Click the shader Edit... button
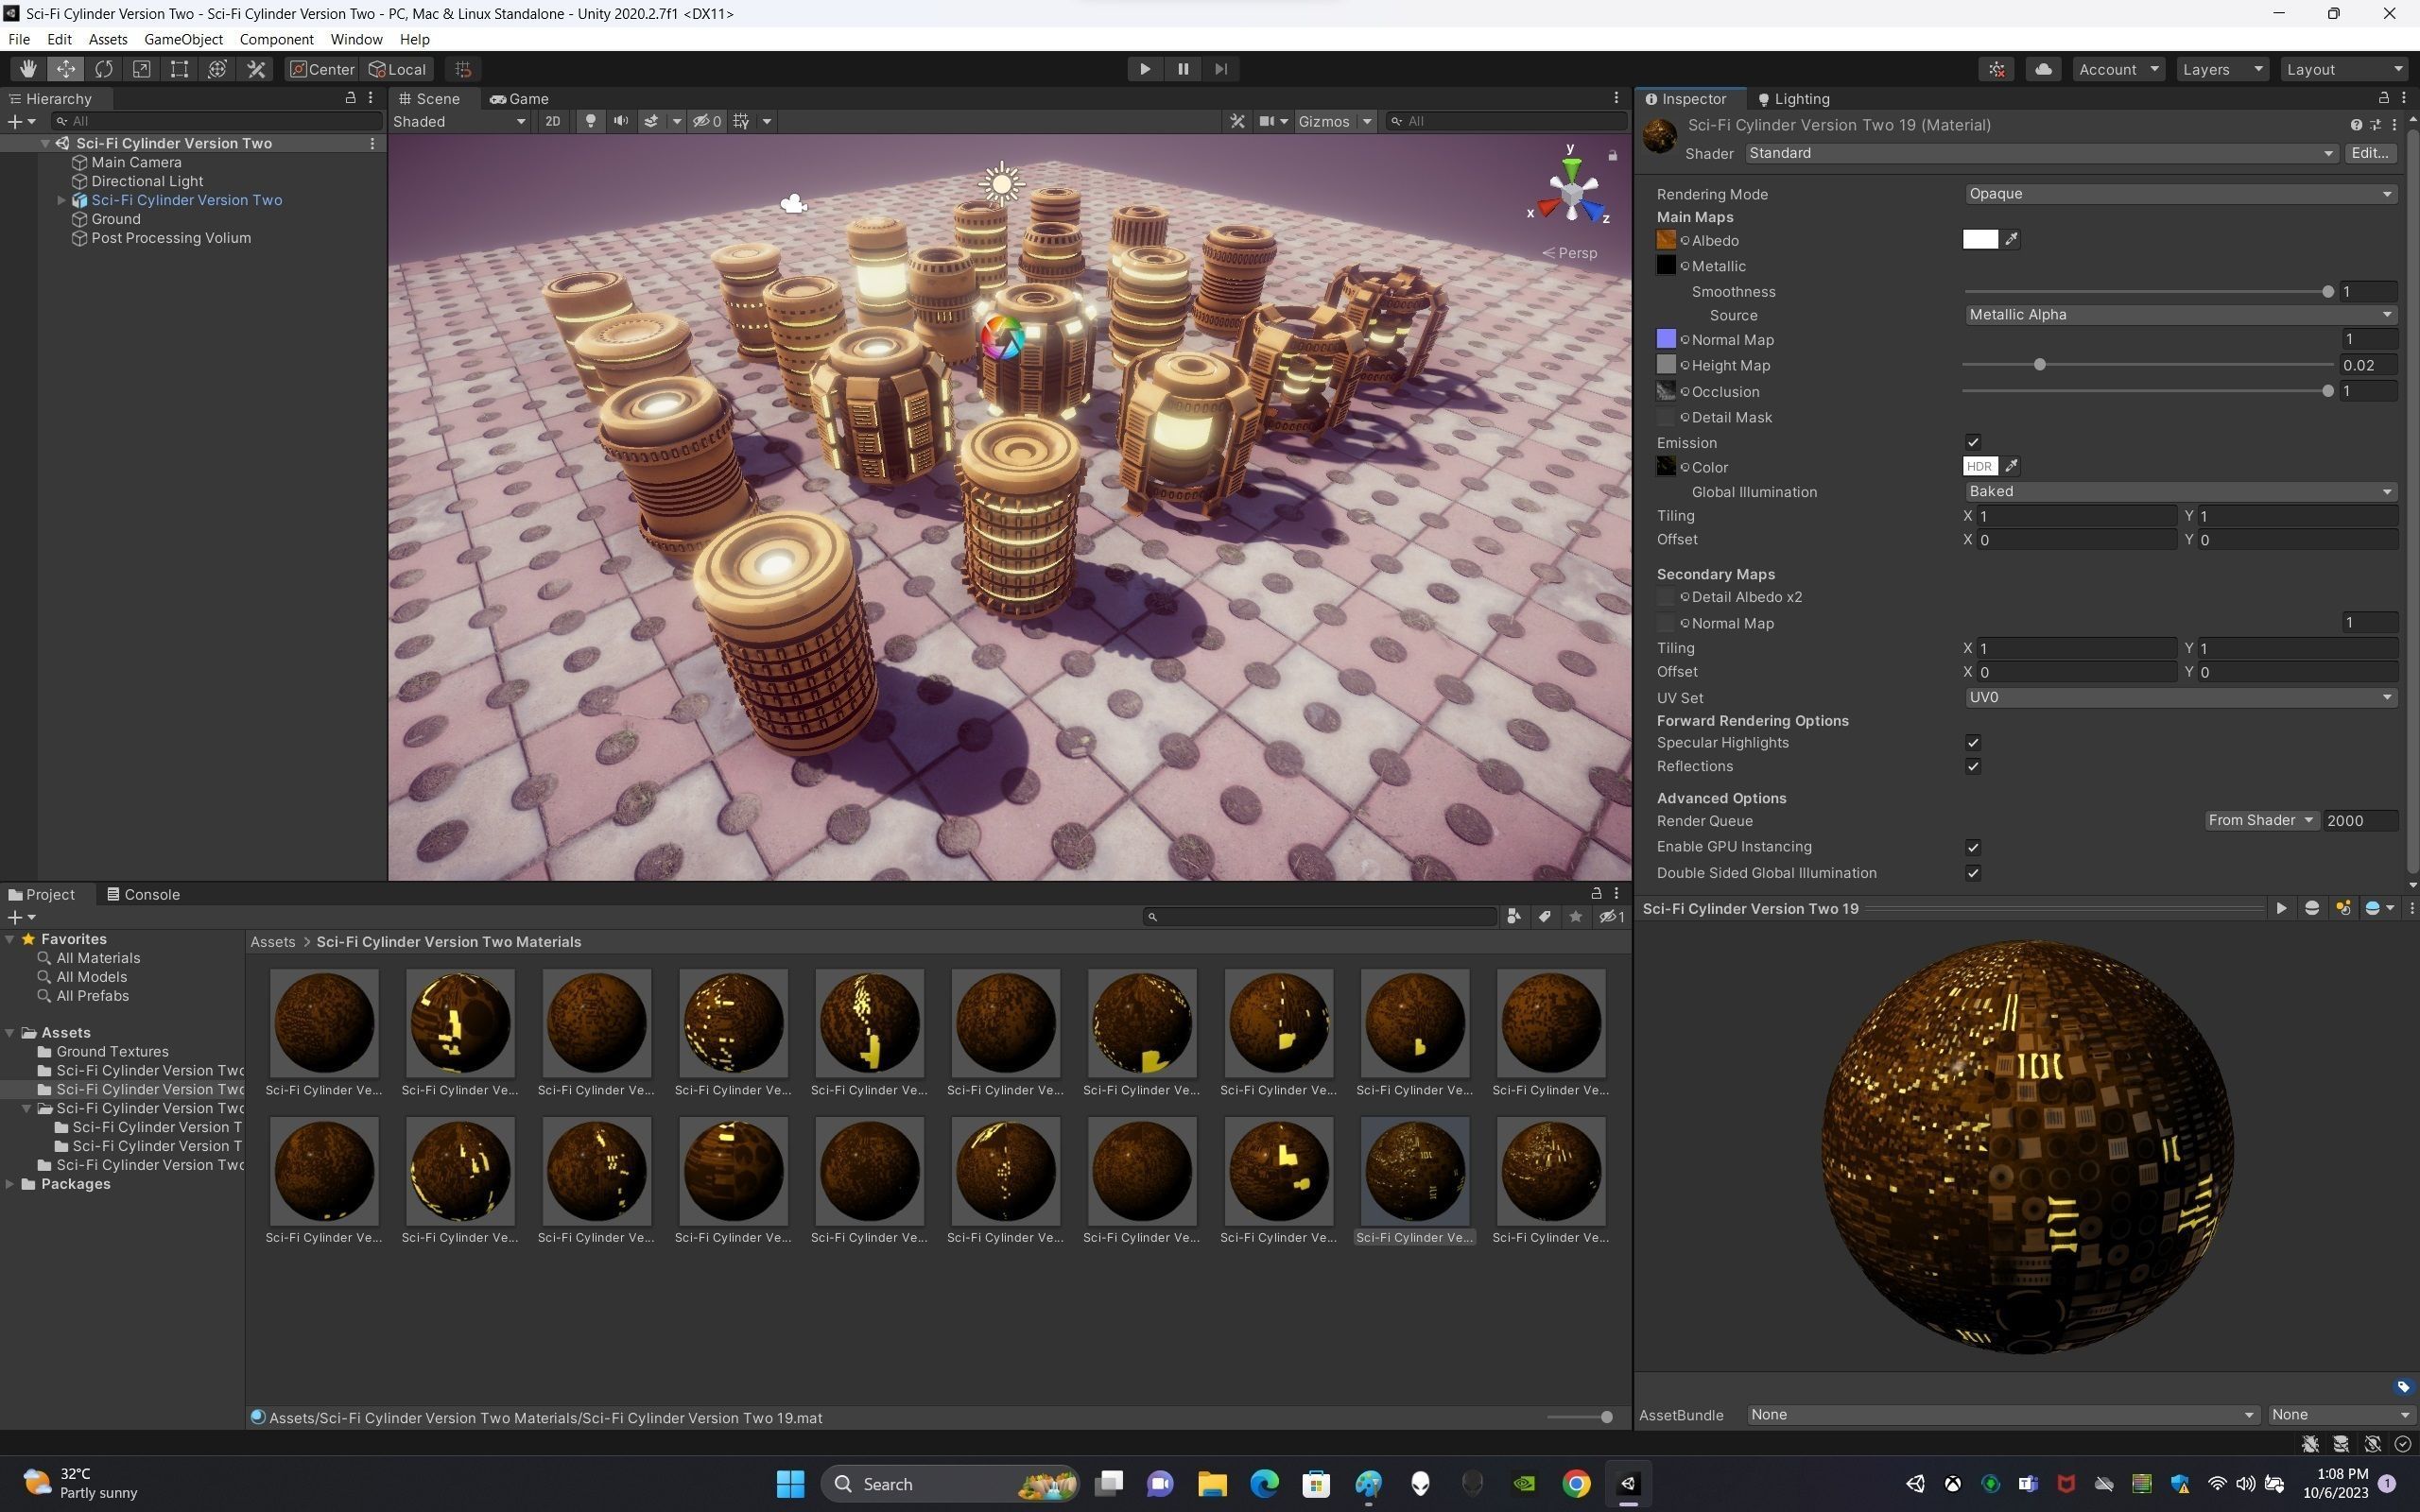2420x1512 pixels. pyautogui.click(x=2368, y=153)
